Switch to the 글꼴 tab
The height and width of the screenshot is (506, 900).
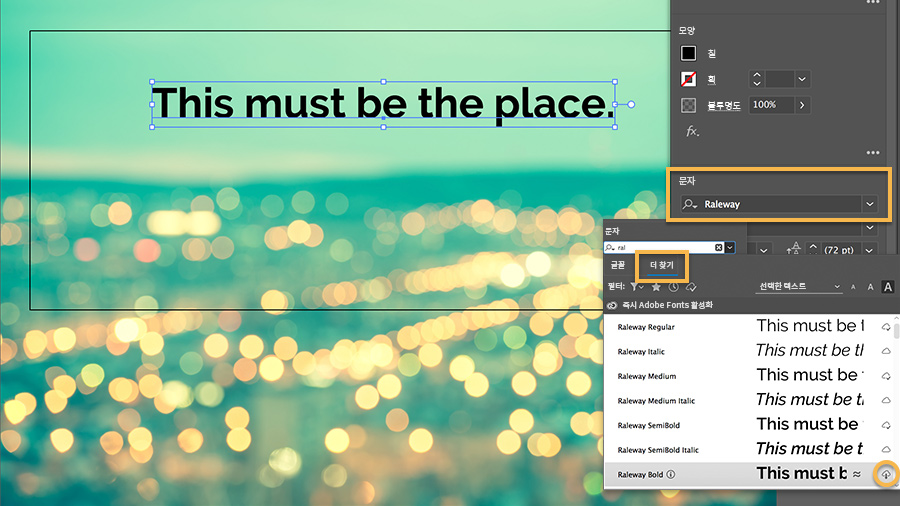618,264
